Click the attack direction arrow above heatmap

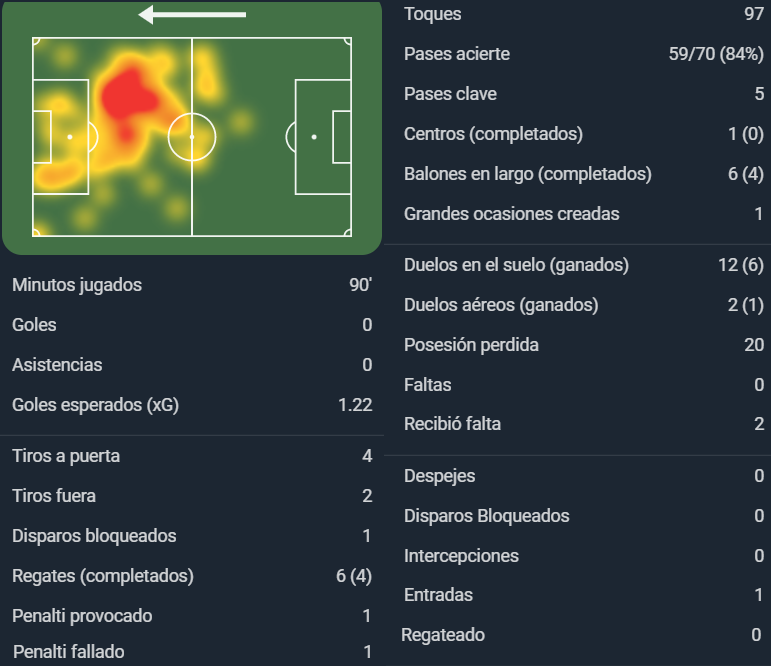[192, 15]
